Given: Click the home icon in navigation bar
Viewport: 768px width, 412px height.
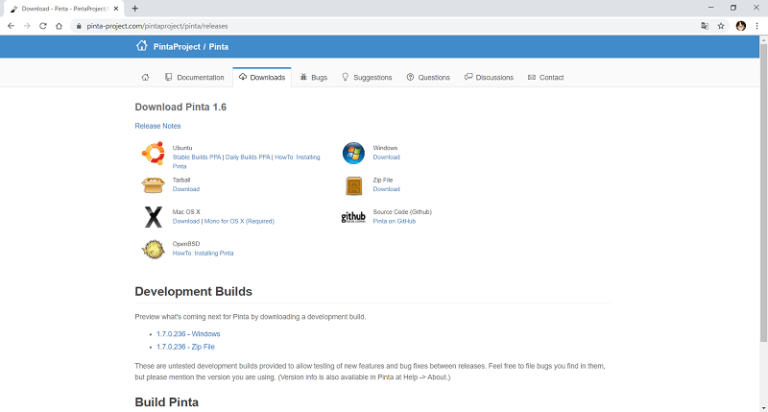Looking at the screenshot, I should pos(145,77).
